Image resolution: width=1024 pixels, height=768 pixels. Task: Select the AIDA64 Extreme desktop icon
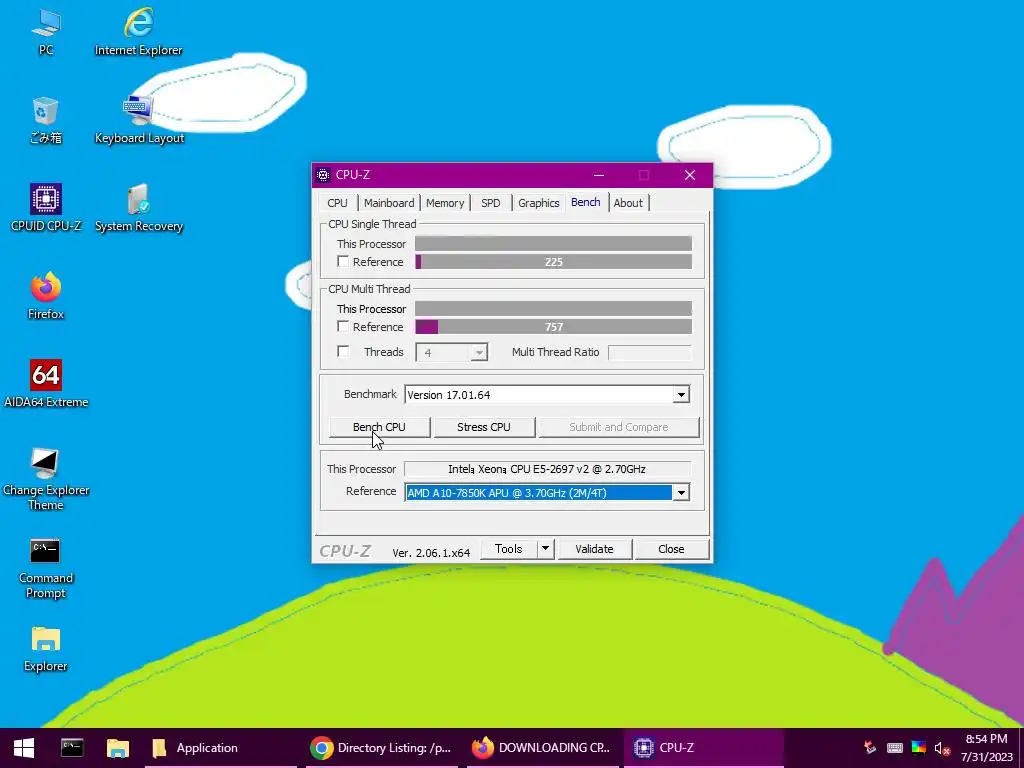[x=46, y=384]
